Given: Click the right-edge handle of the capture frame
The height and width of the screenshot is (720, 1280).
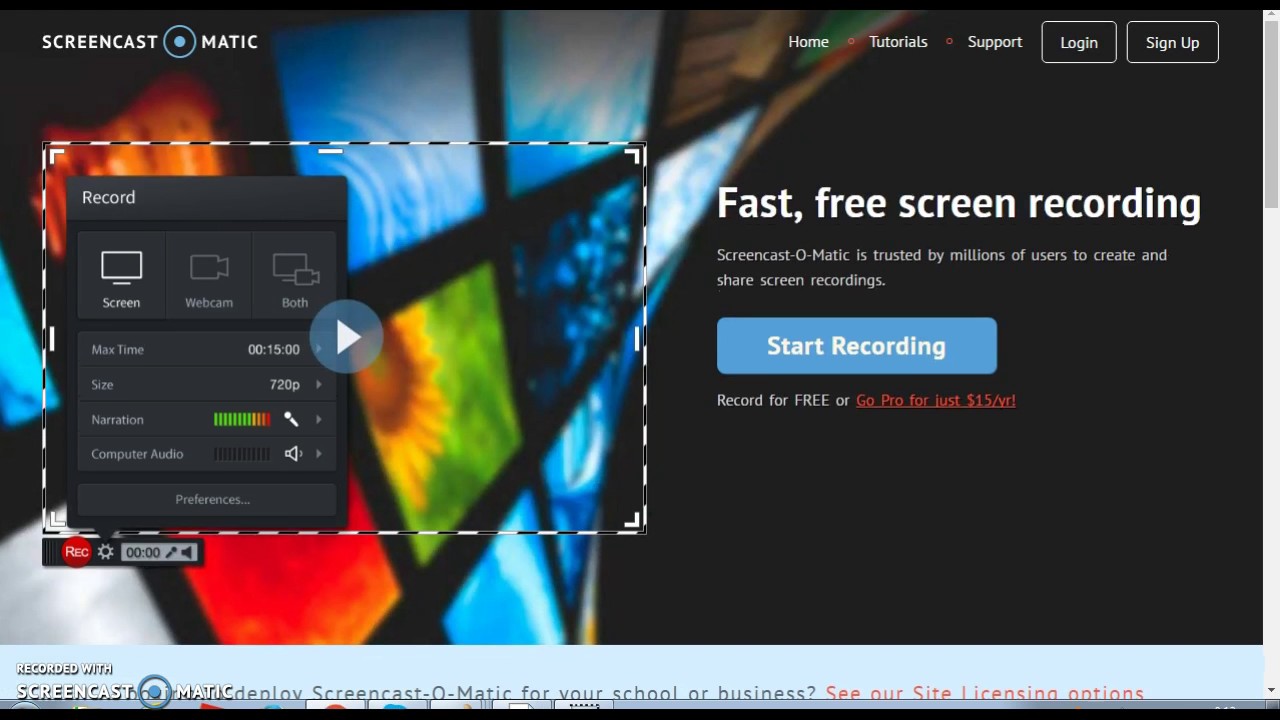Looking at the screenshot, I should (637, 339).
